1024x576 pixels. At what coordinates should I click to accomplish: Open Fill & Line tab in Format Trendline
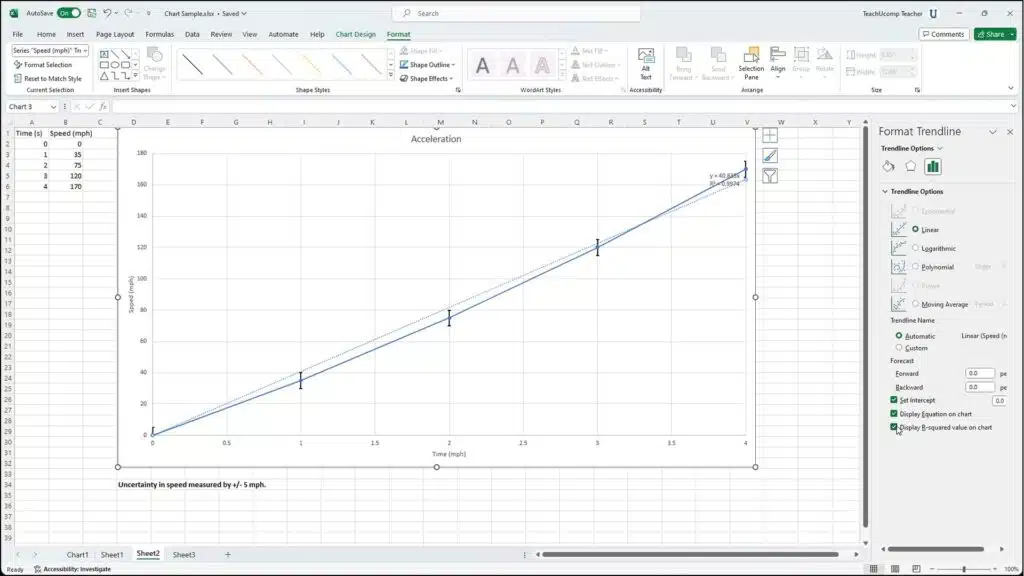pos(888,167)
